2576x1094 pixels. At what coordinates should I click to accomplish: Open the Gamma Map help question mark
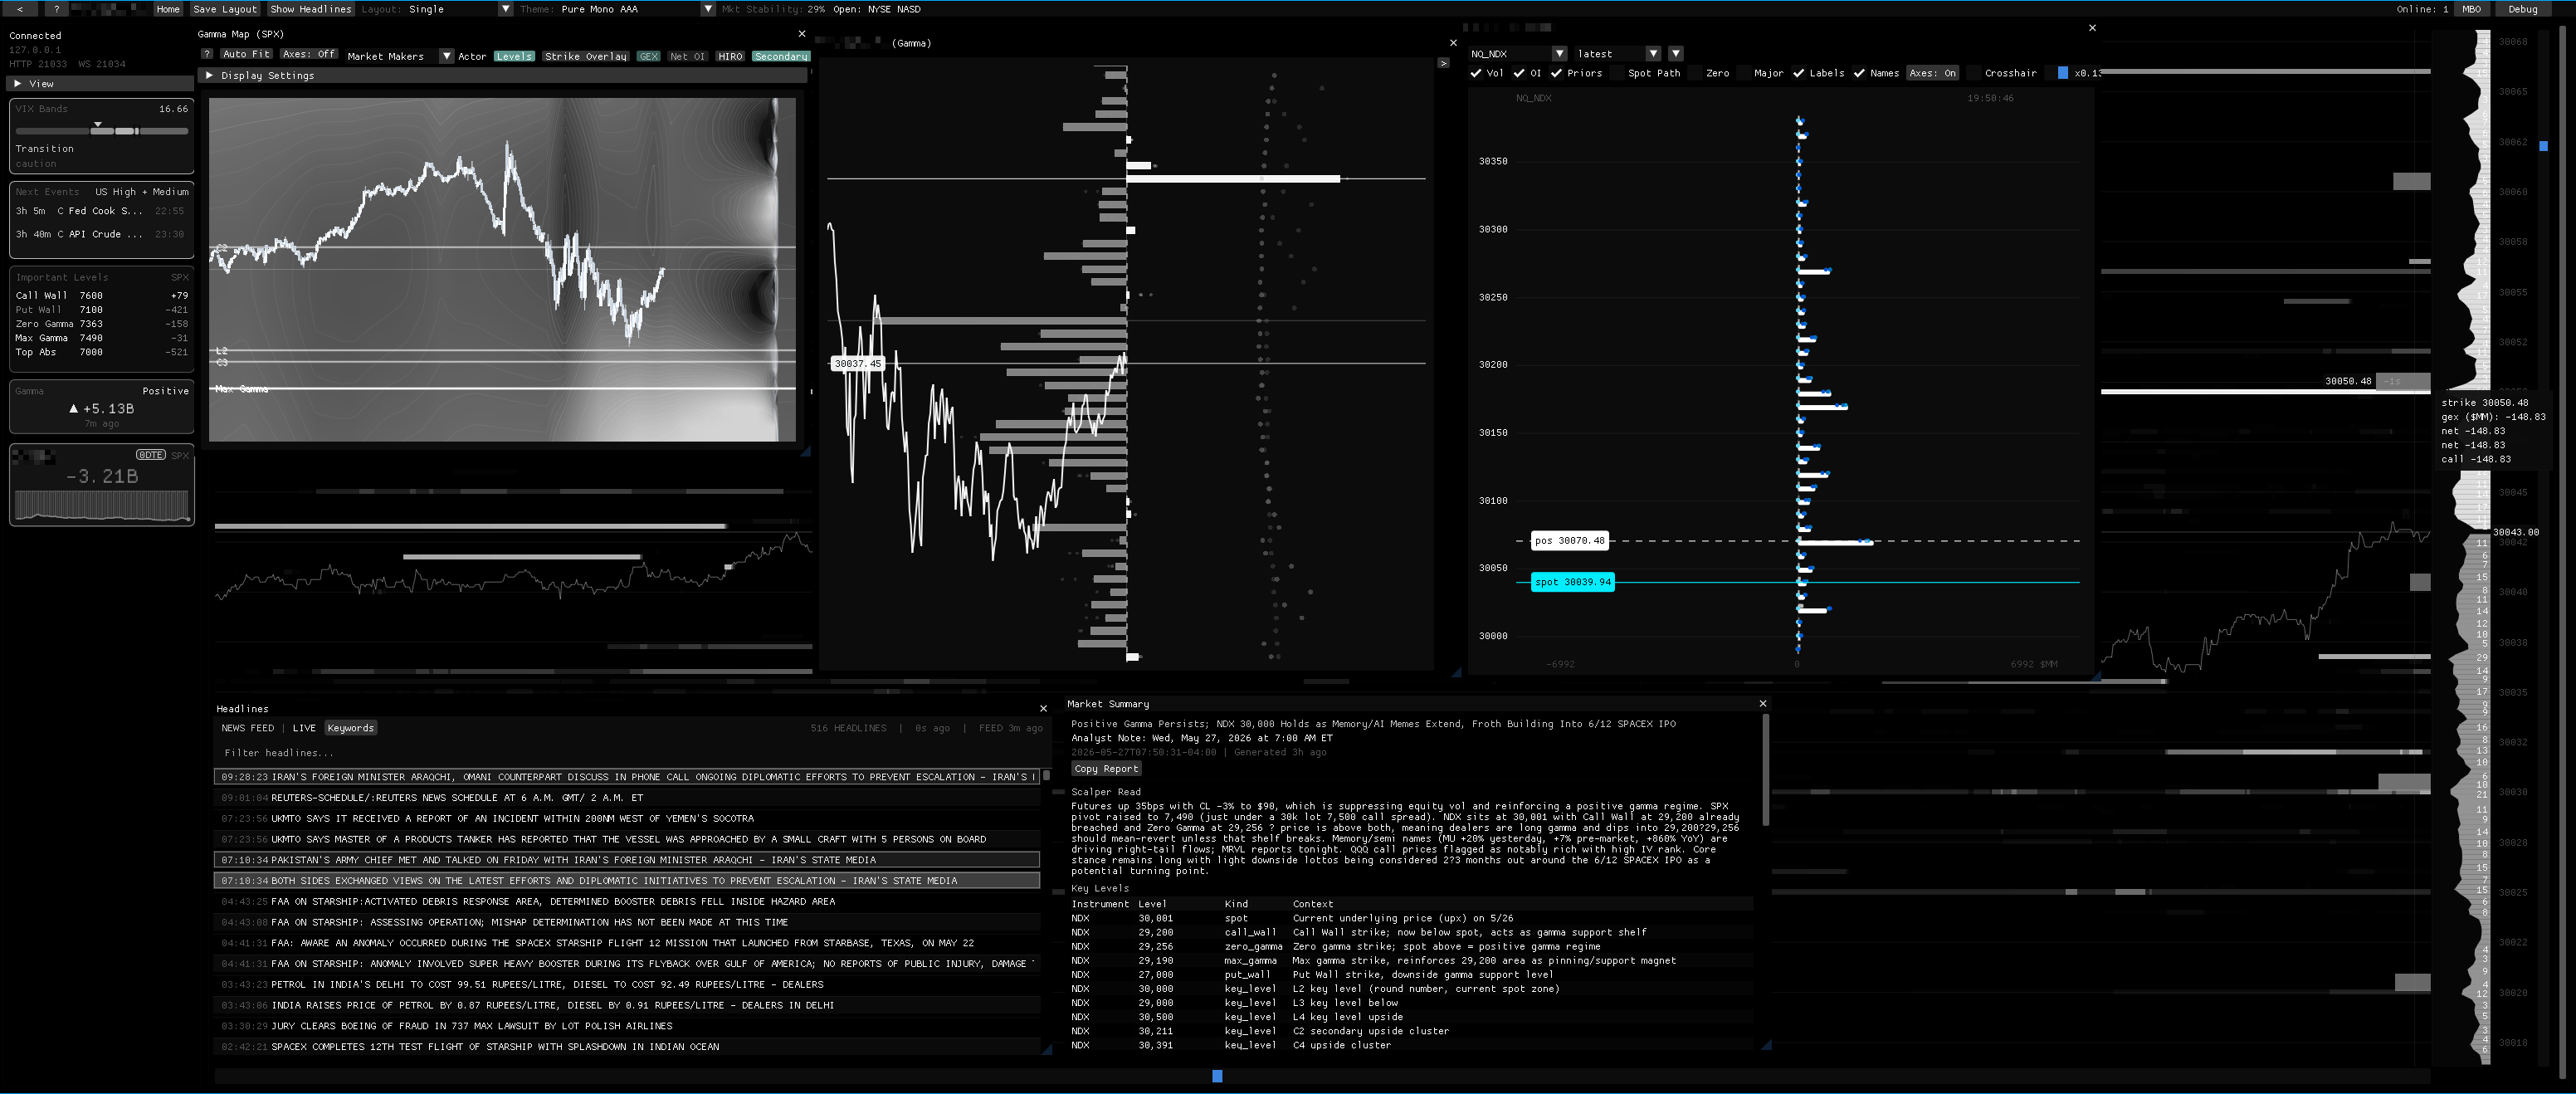click(x=207, y=55)
